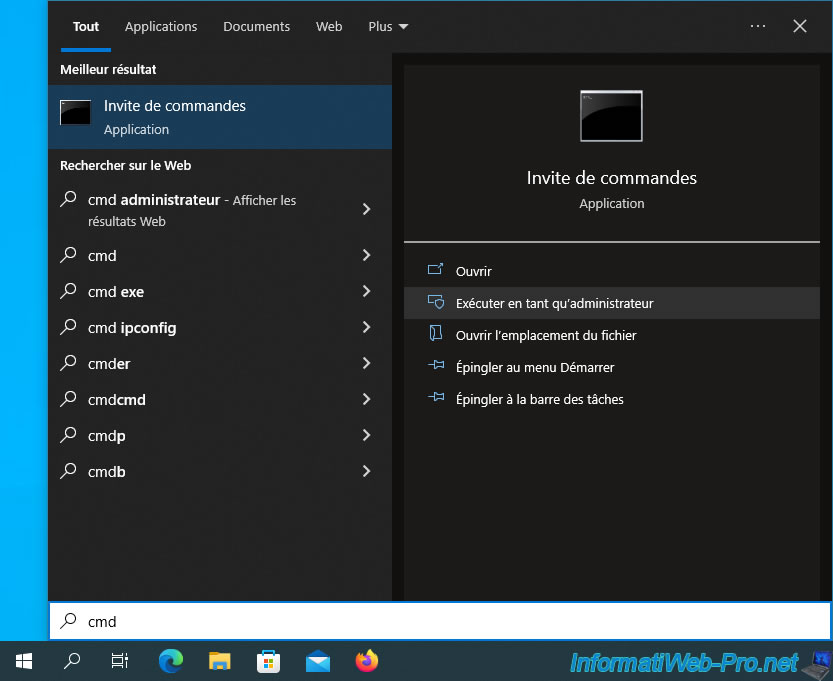
Task: Click the 'cmdb' suggestion text
Action: (x=107, y=472)
